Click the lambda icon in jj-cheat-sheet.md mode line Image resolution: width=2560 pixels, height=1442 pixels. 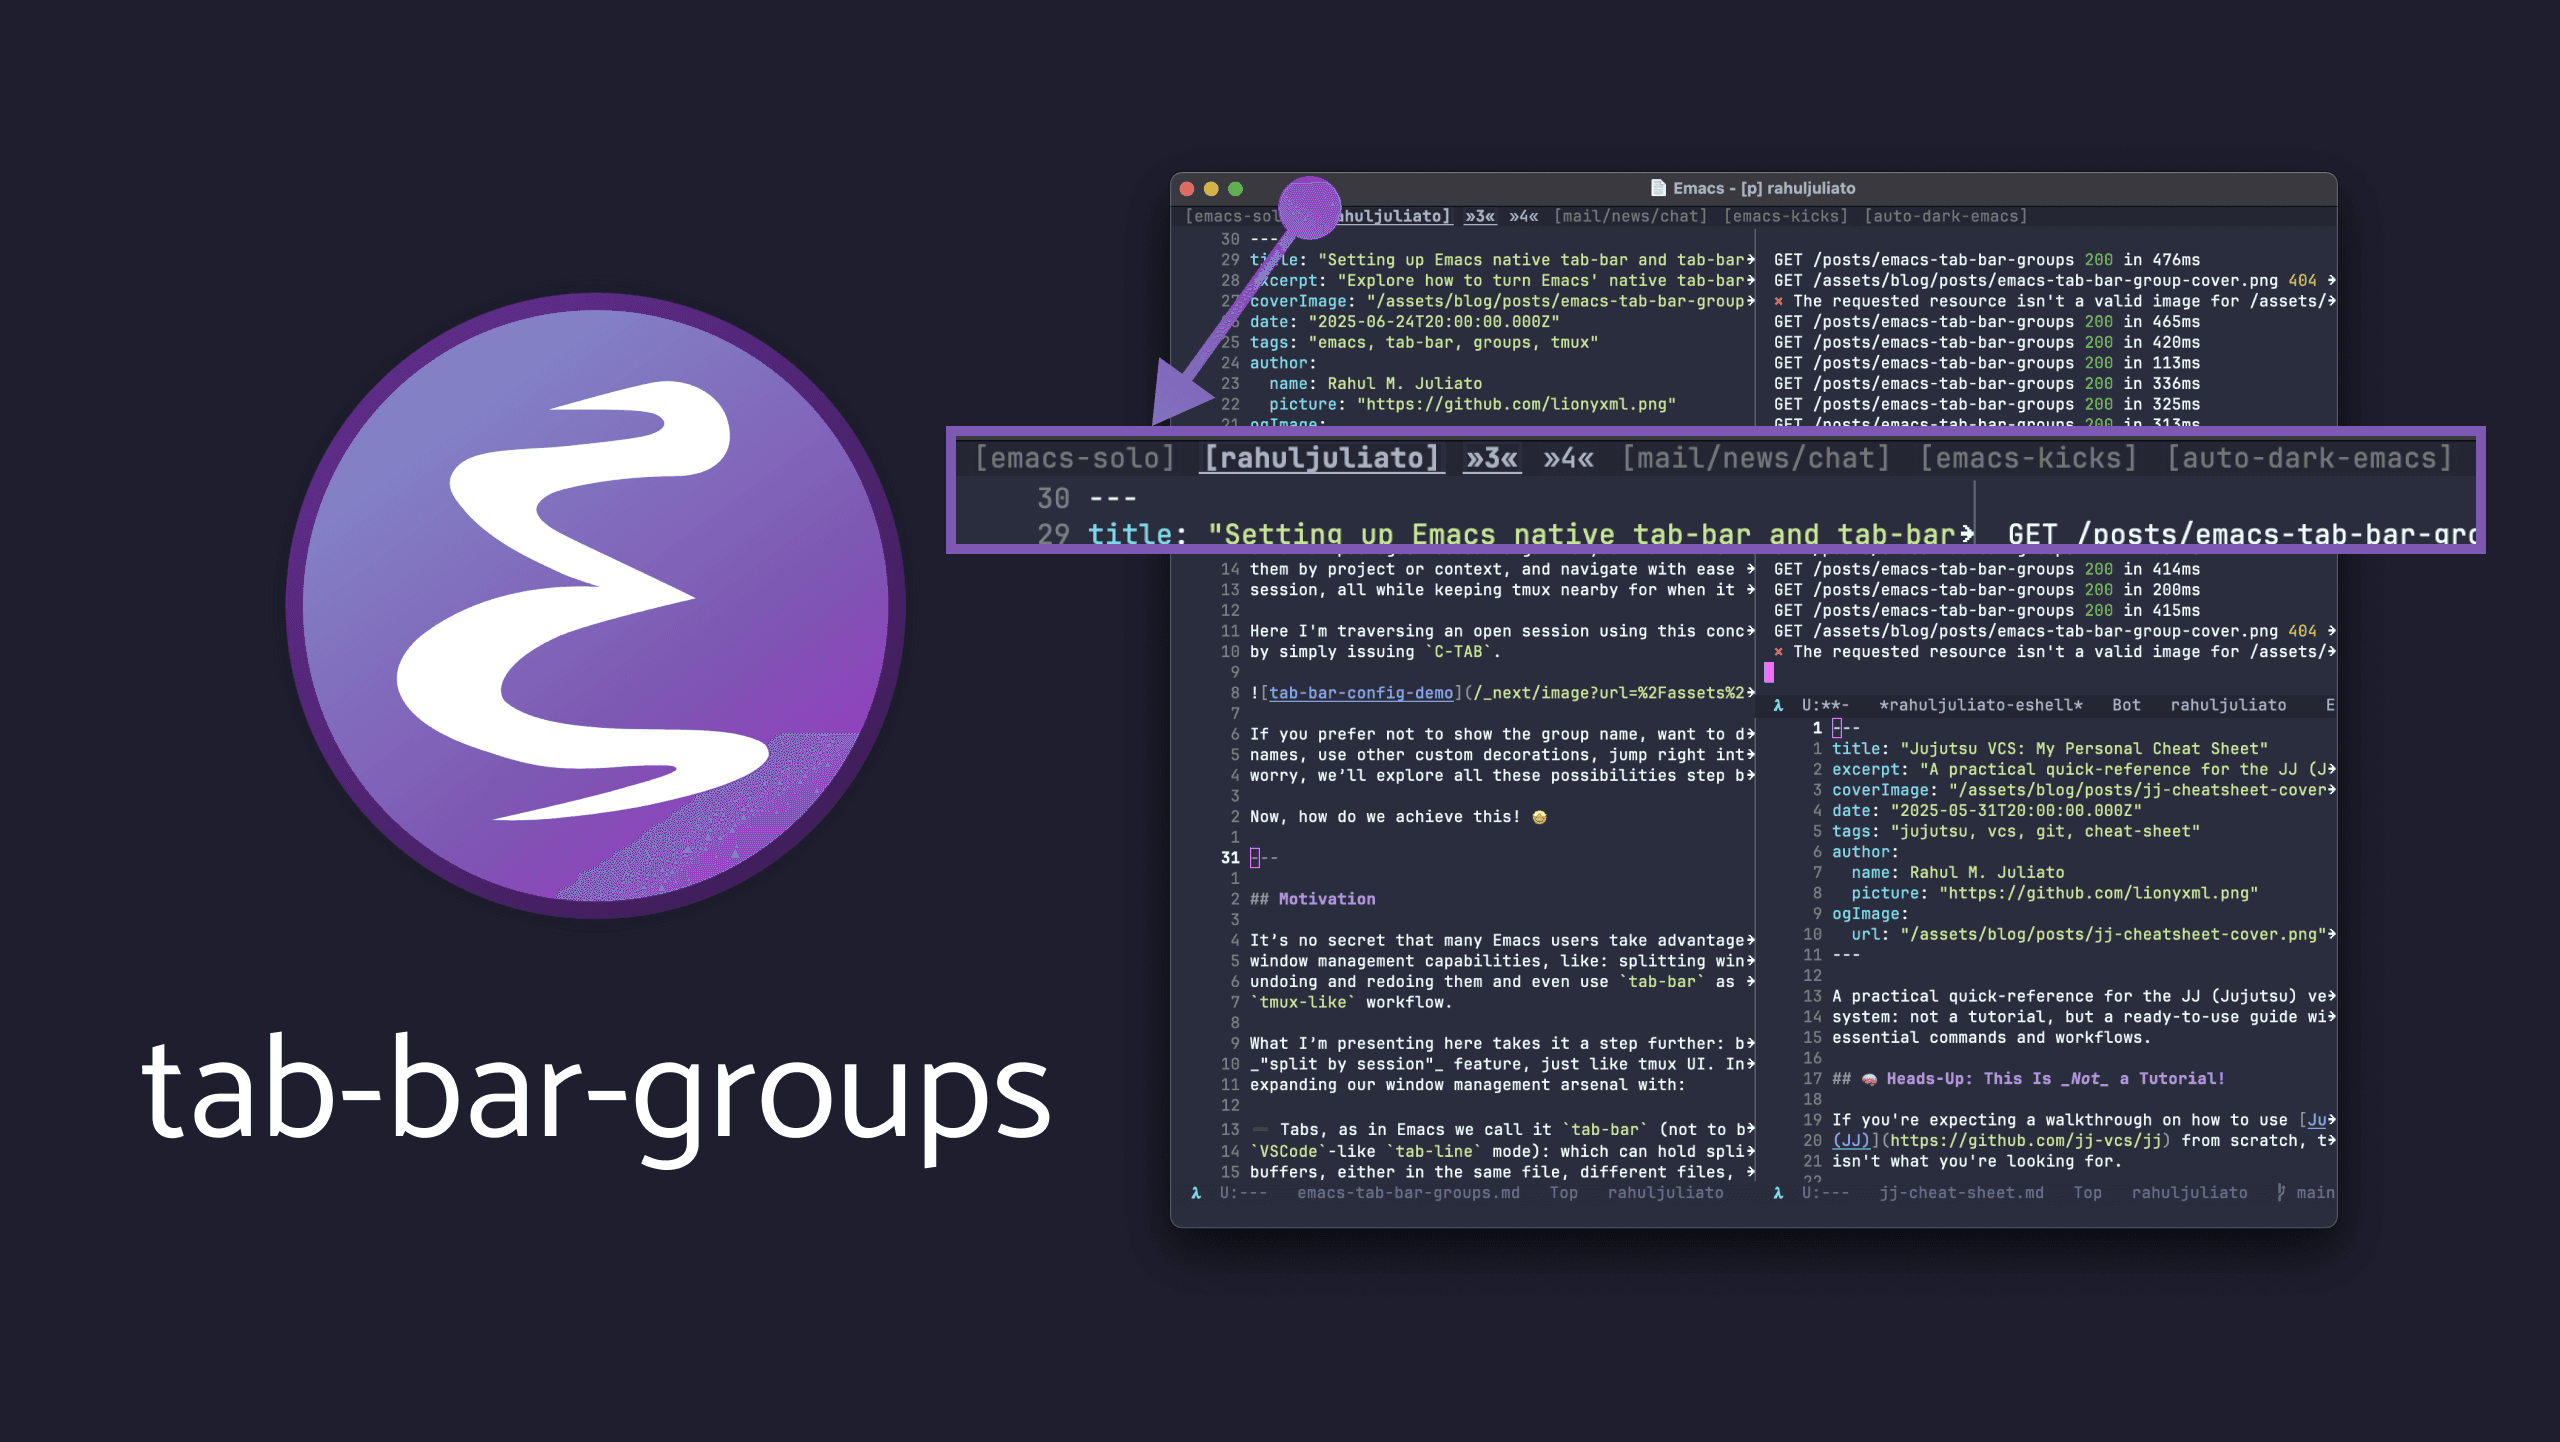(1777, 1192)
